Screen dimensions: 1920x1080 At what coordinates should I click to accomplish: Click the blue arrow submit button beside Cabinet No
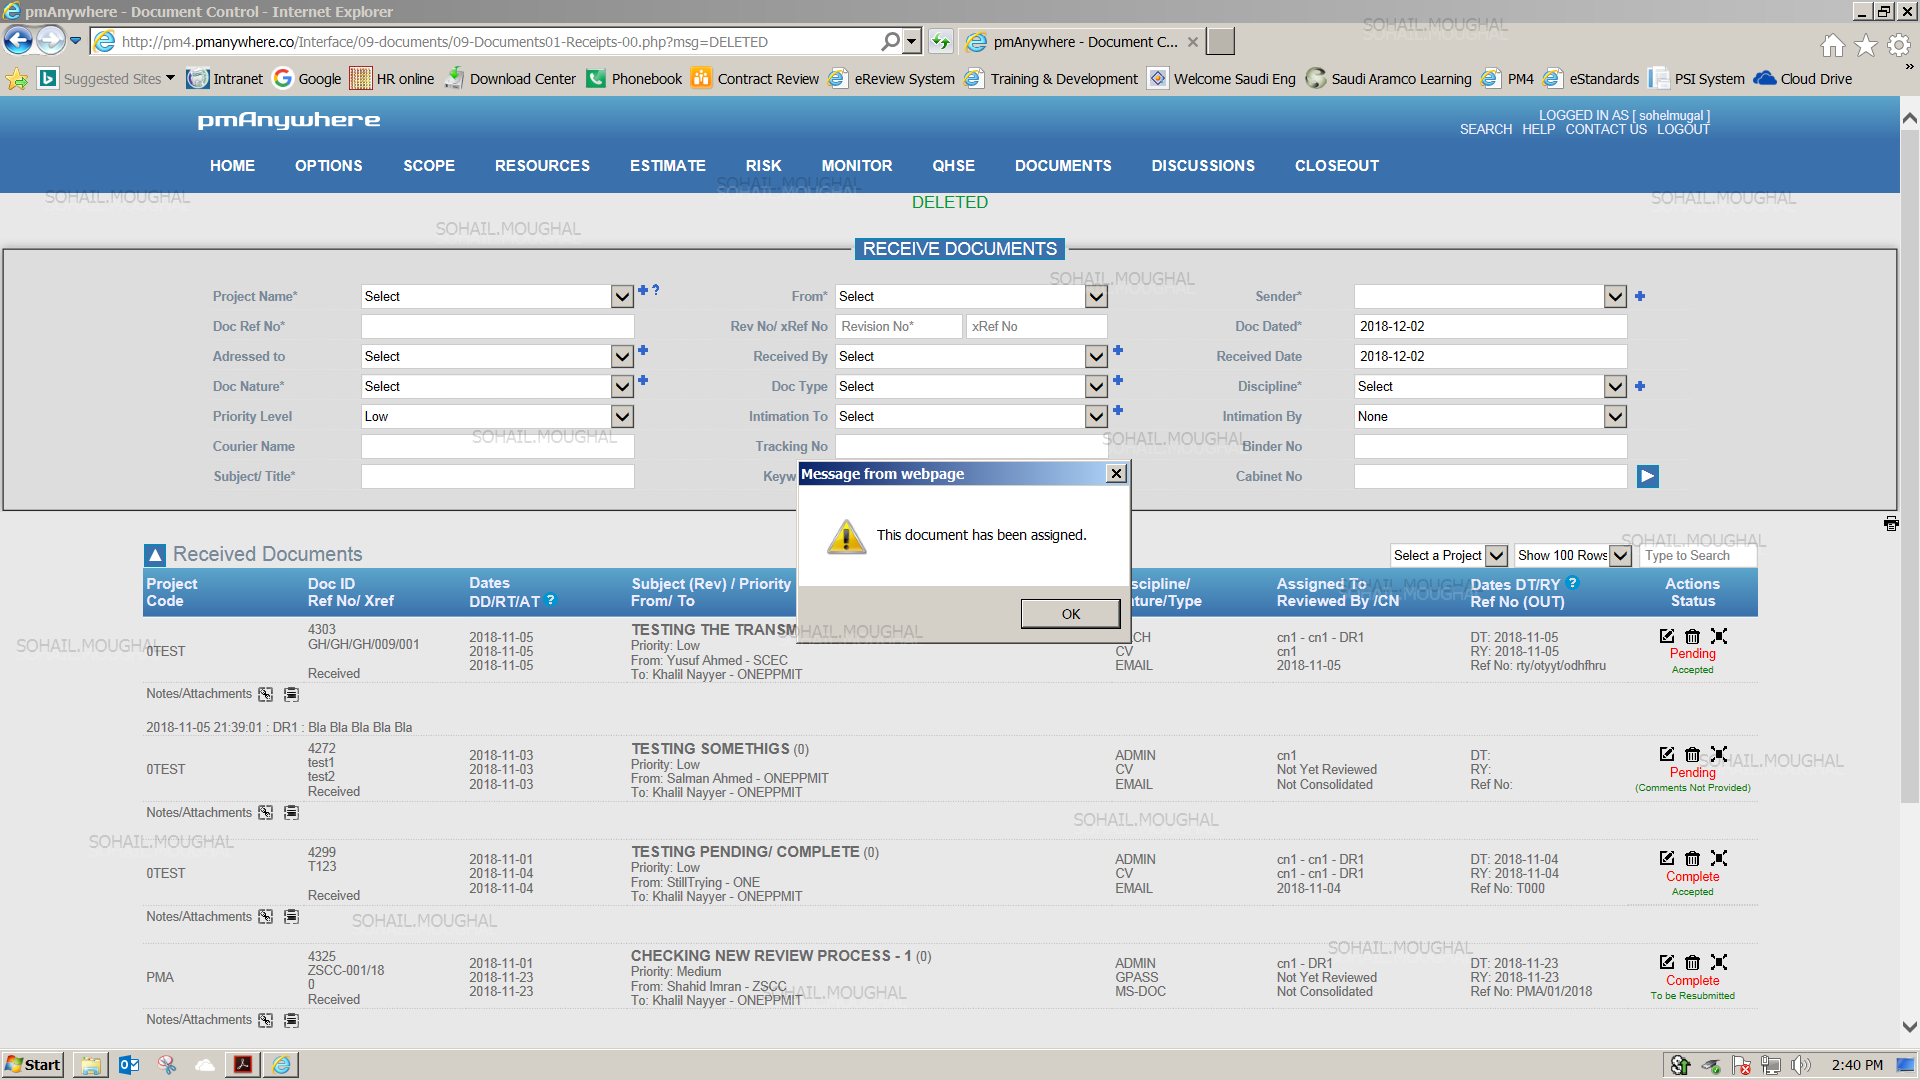coord(1647,477)
